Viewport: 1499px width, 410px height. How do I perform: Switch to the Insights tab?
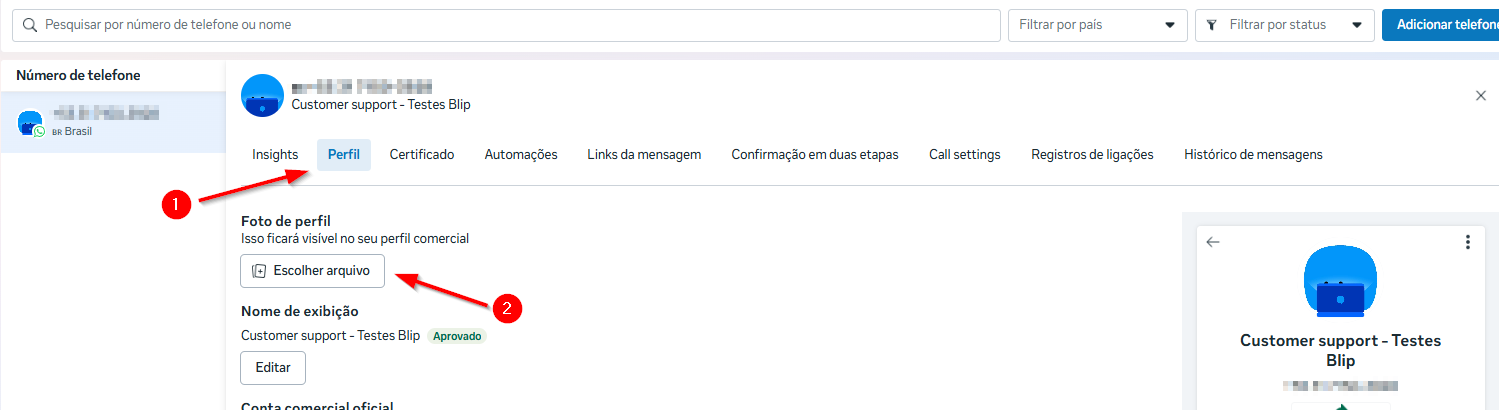275,155
